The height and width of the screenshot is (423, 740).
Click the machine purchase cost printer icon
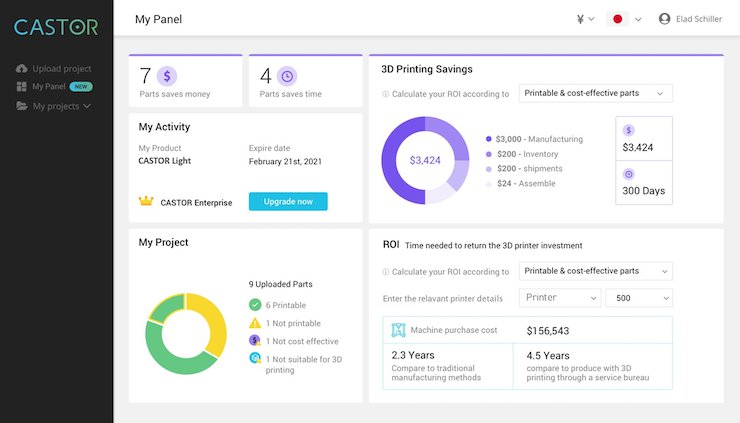tap(399, 330)
